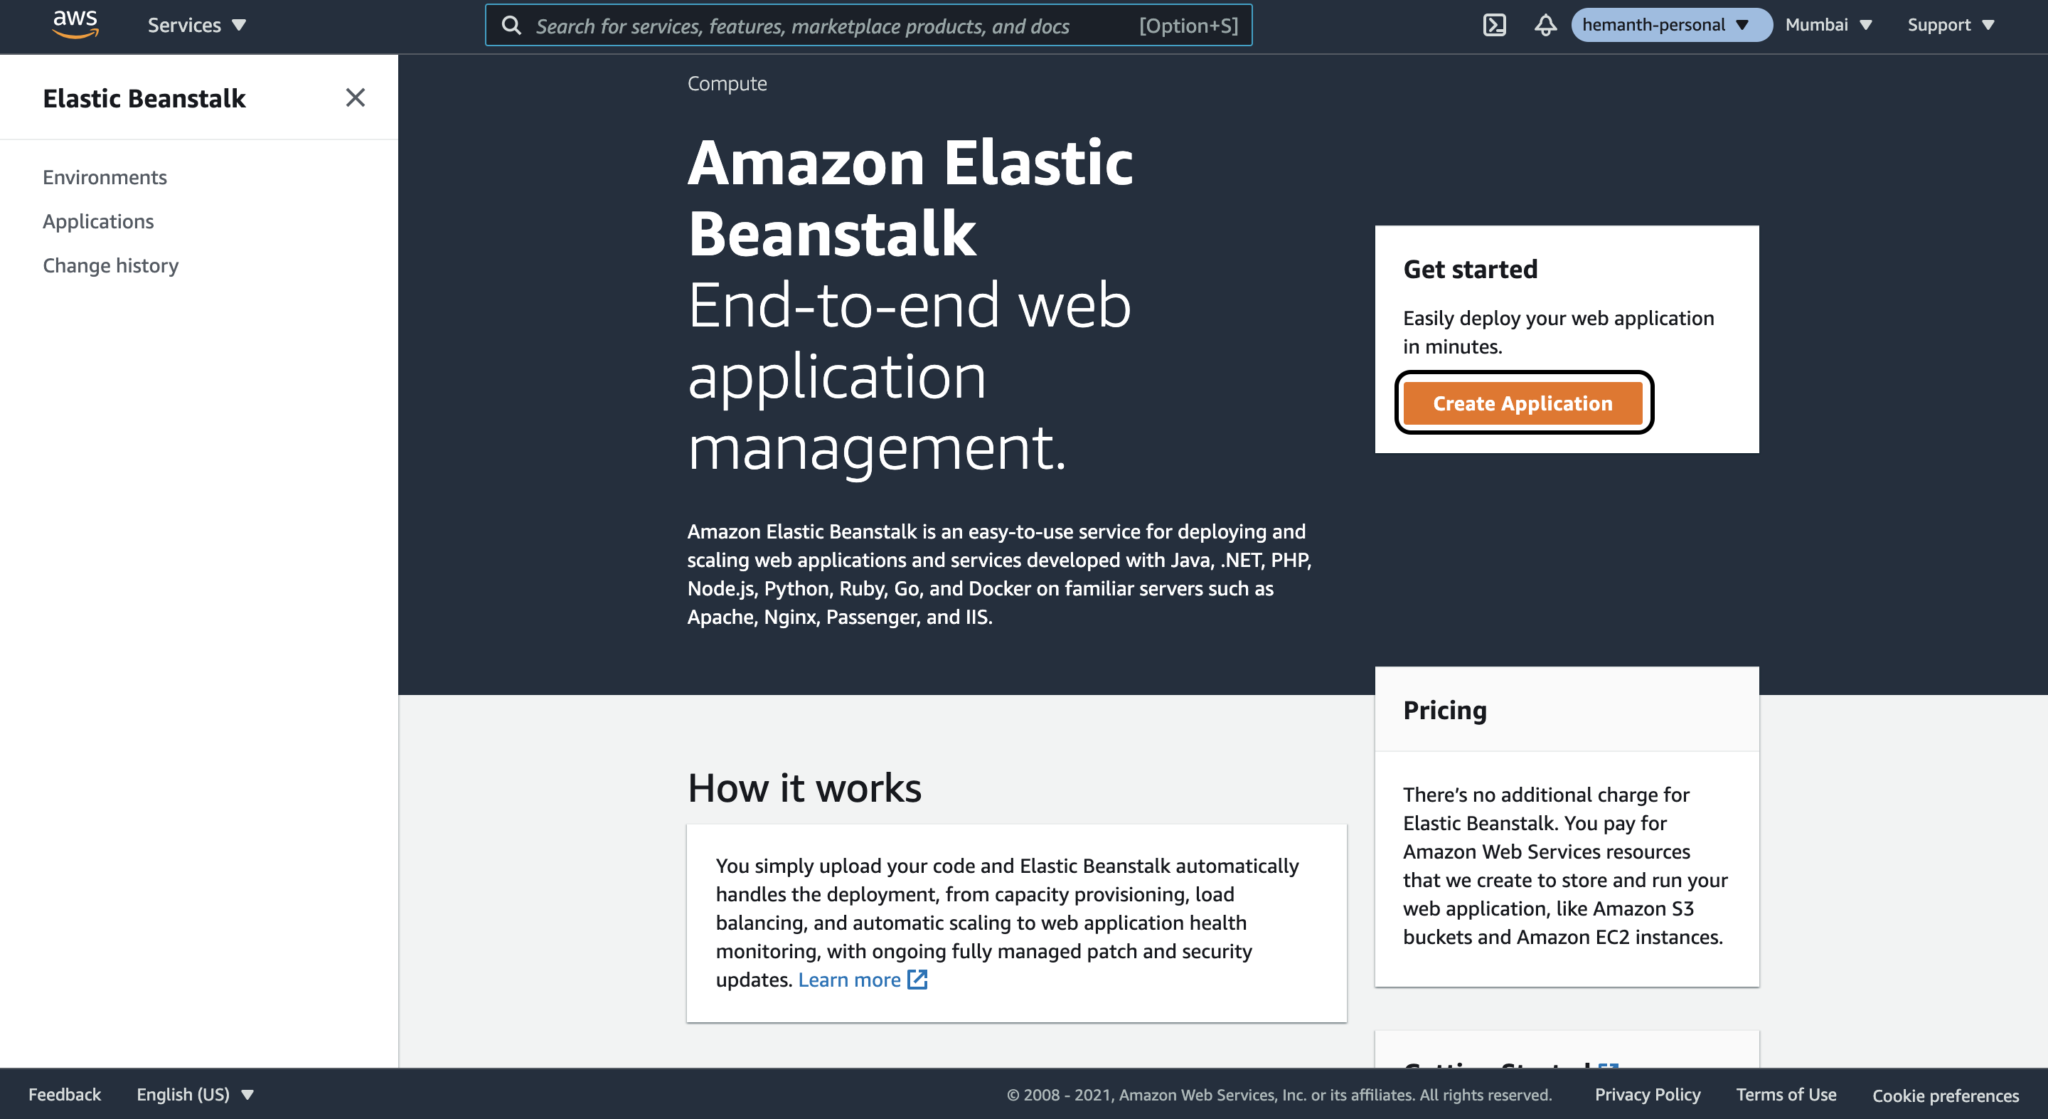Change language via English (US) dropdown
Image resolution: width=2048 pixels, height=1119 pixels.
[x=195, y=1094]
